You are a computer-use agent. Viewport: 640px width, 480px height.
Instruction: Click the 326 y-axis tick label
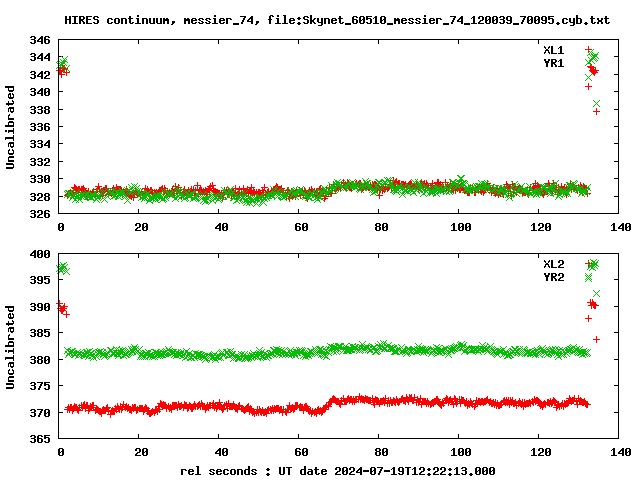40,214
